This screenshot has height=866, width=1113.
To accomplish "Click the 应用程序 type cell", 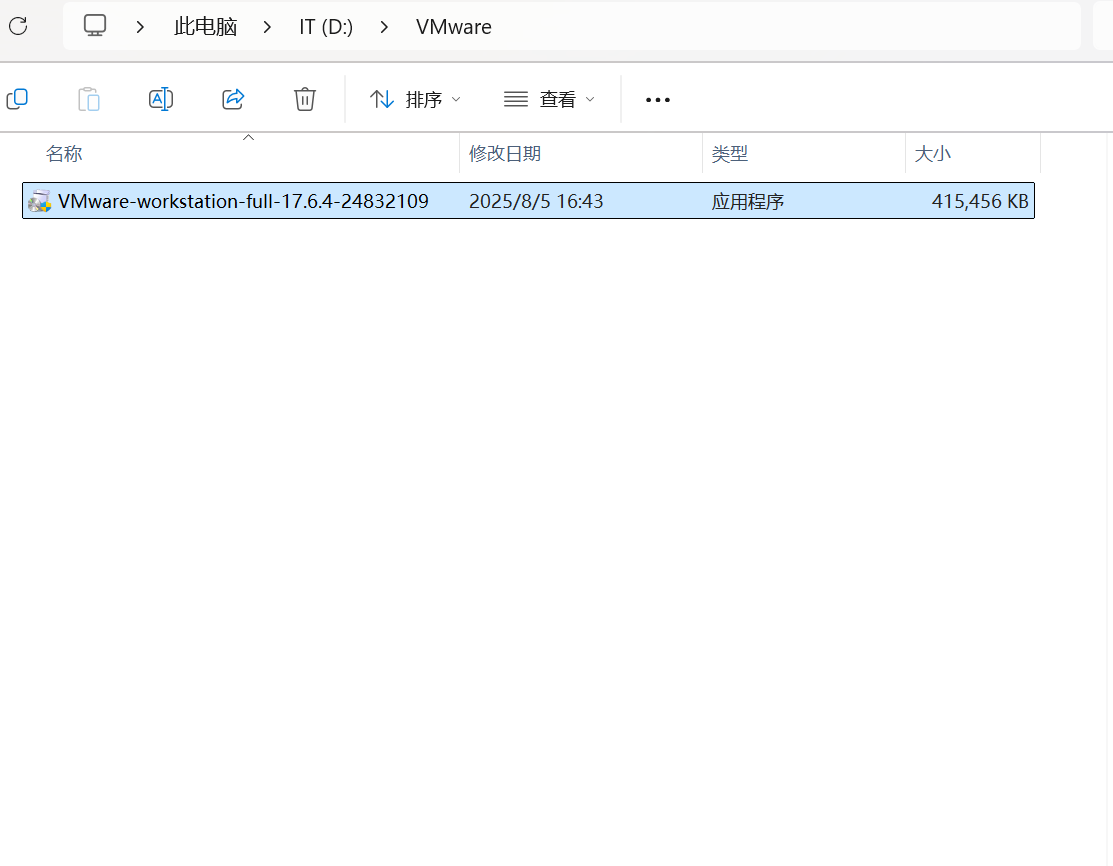I will pos(747,202).
